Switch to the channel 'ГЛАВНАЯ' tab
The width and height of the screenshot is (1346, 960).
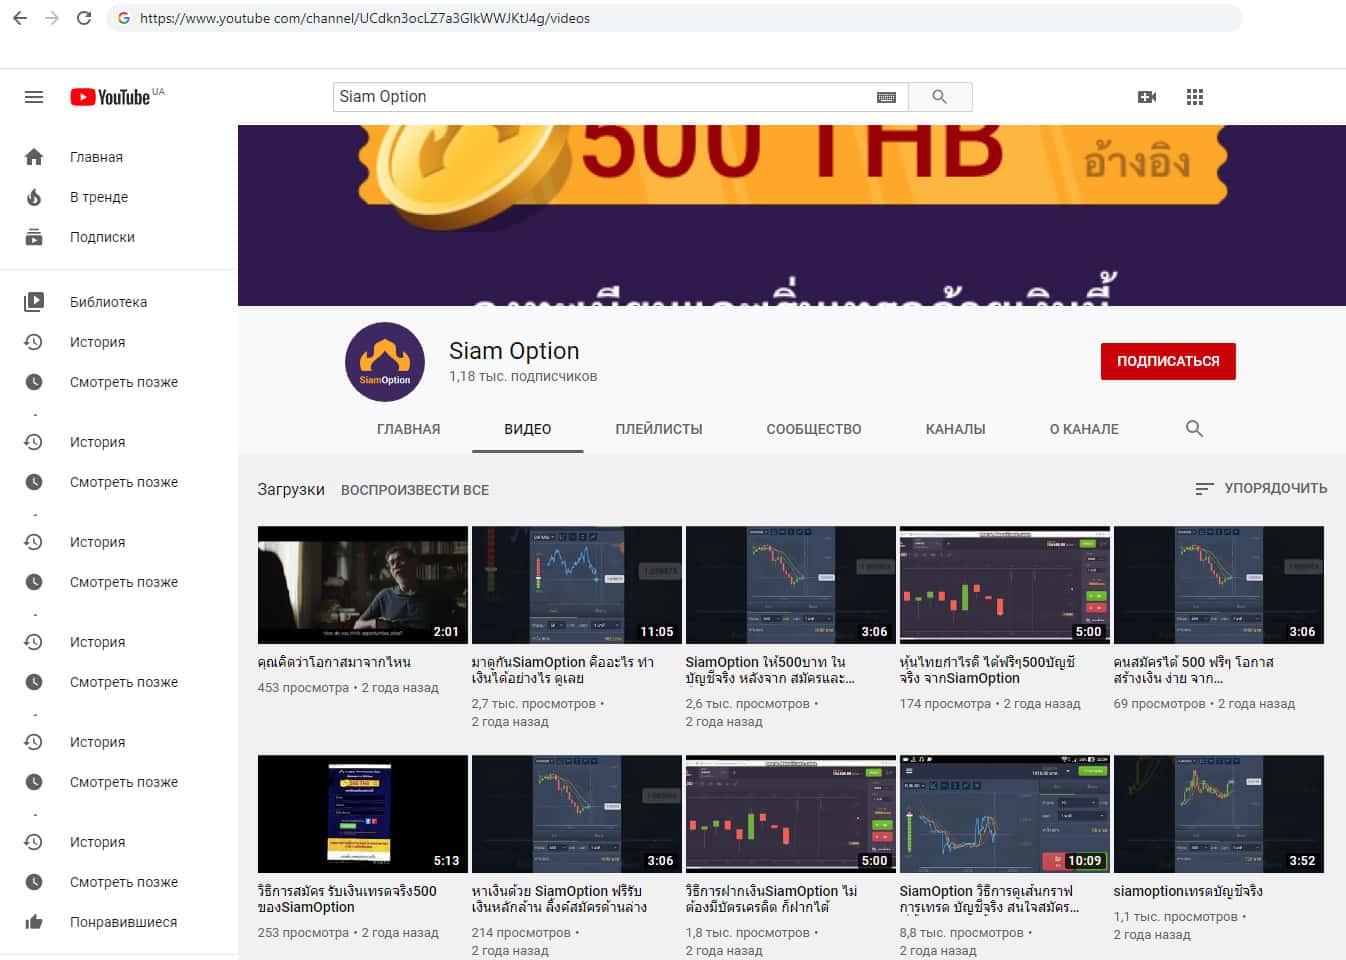(x=408, y=429)
